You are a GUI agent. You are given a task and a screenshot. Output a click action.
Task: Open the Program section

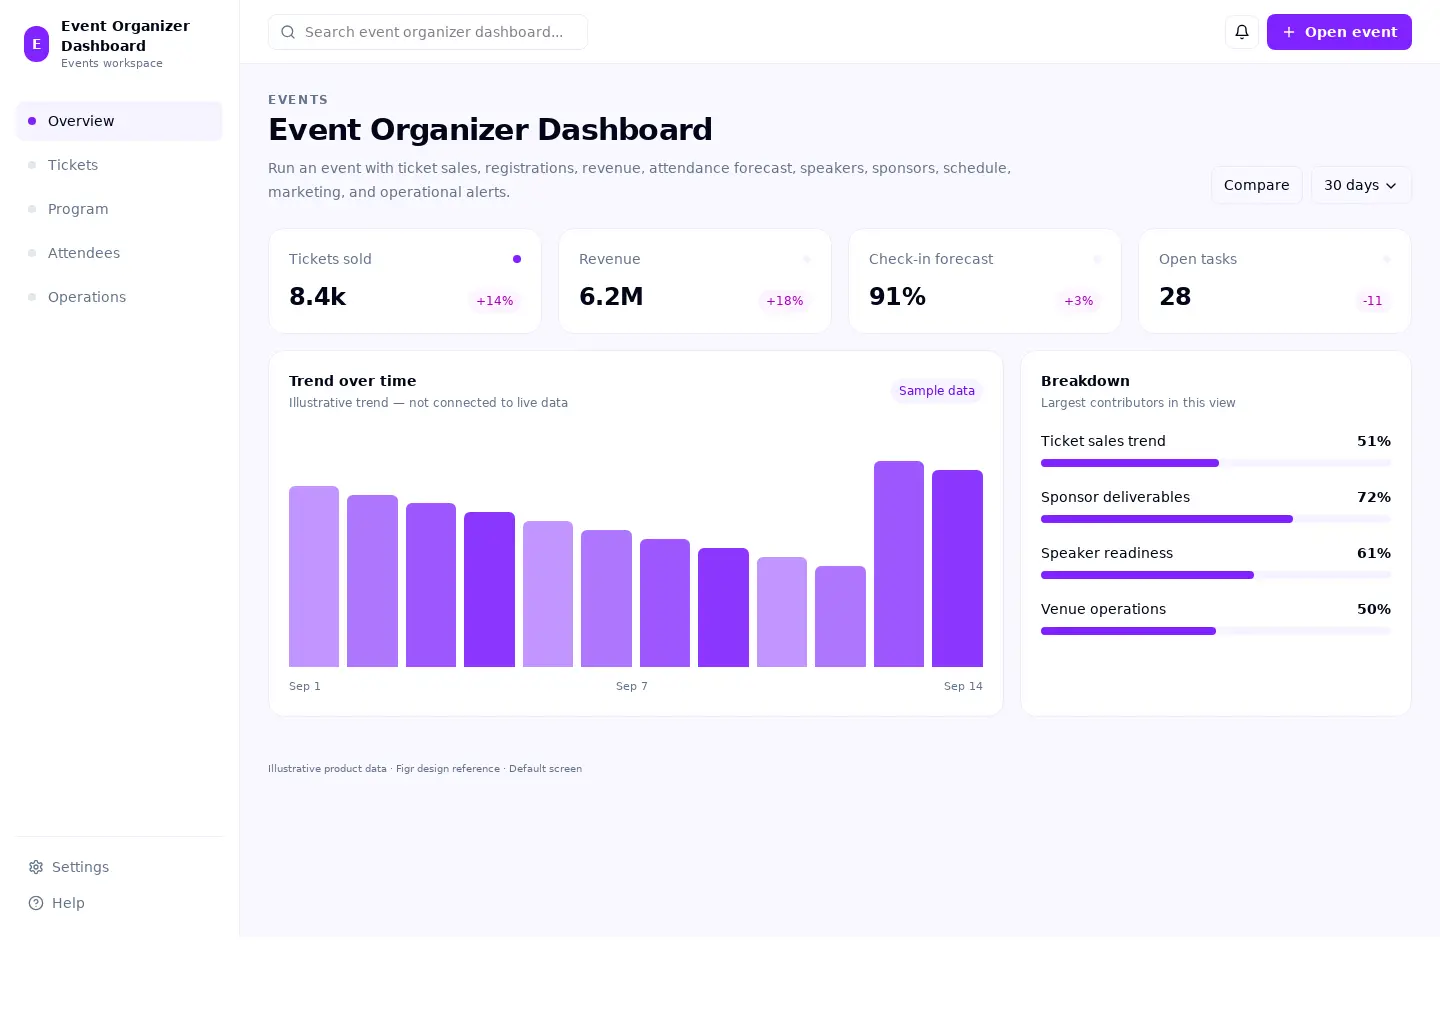click(119, 209)
